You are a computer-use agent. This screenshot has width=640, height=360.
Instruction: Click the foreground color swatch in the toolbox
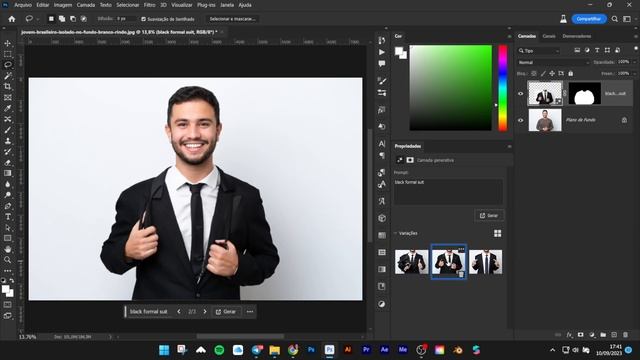[6, 290]
